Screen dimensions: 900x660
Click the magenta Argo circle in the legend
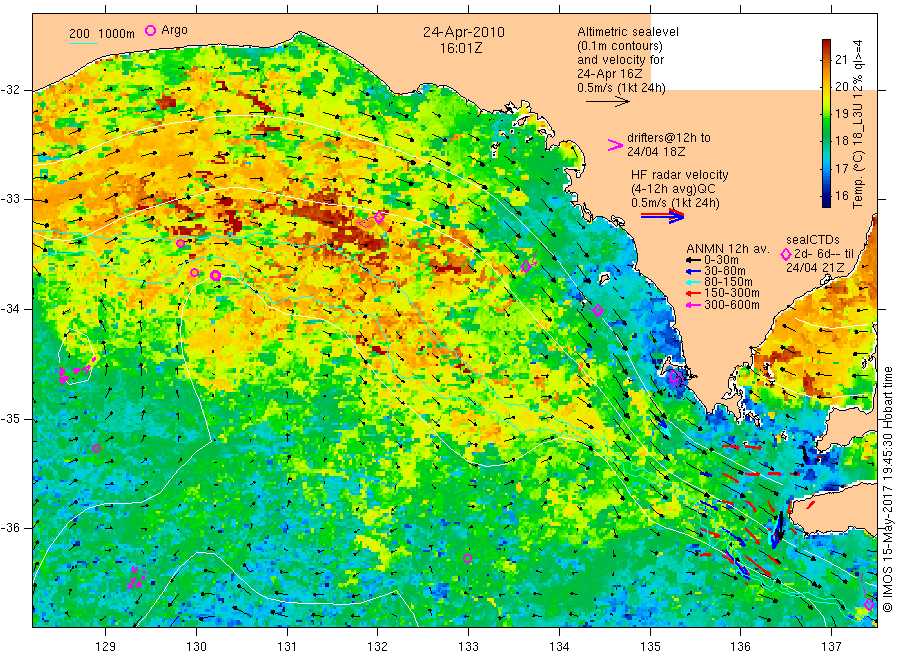pyautogui.click(x=150, y=30)
